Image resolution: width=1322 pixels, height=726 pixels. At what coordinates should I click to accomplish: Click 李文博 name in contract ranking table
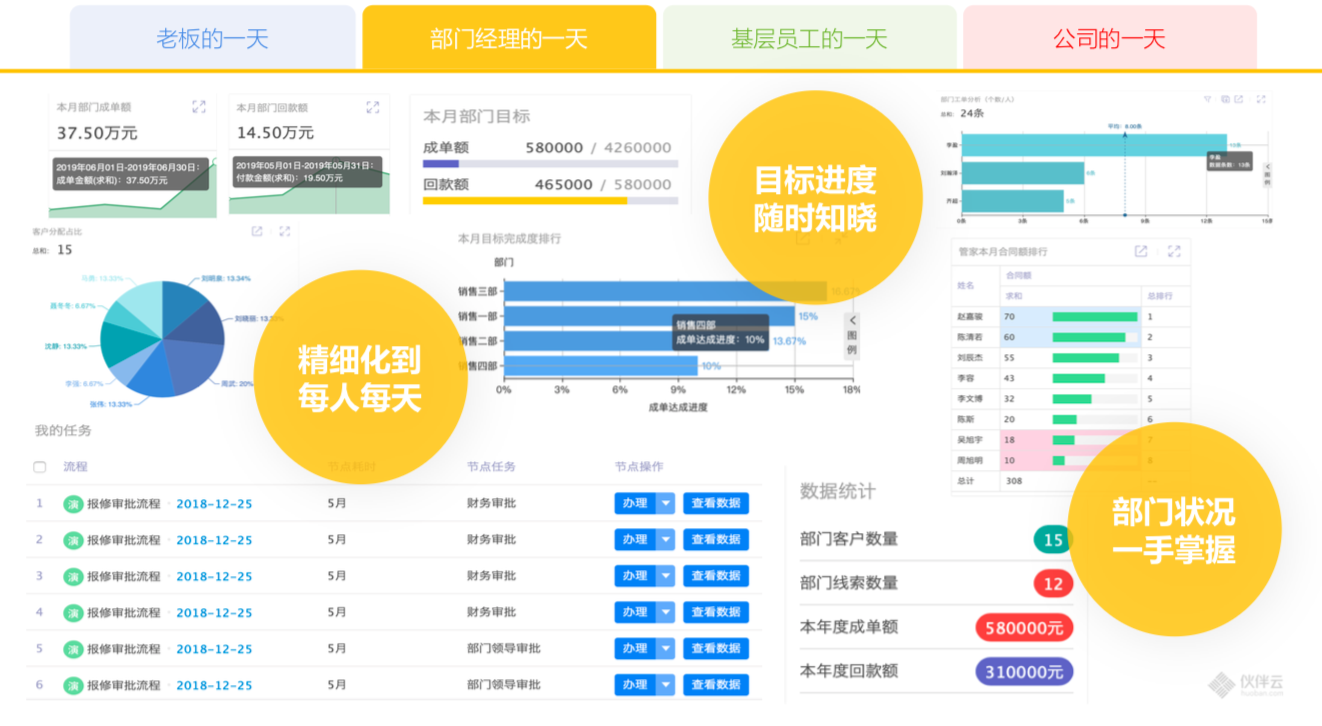point(972,399)
